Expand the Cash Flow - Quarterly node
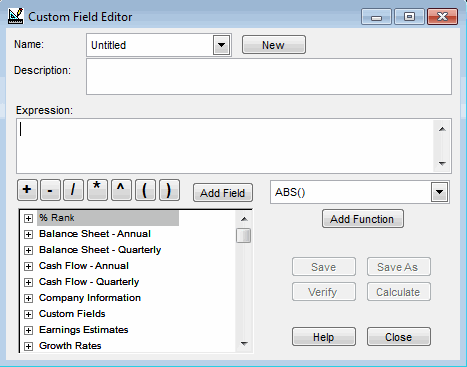Image resolution: width=467 pixels, height=367 pixels. [x=28, y=282]
